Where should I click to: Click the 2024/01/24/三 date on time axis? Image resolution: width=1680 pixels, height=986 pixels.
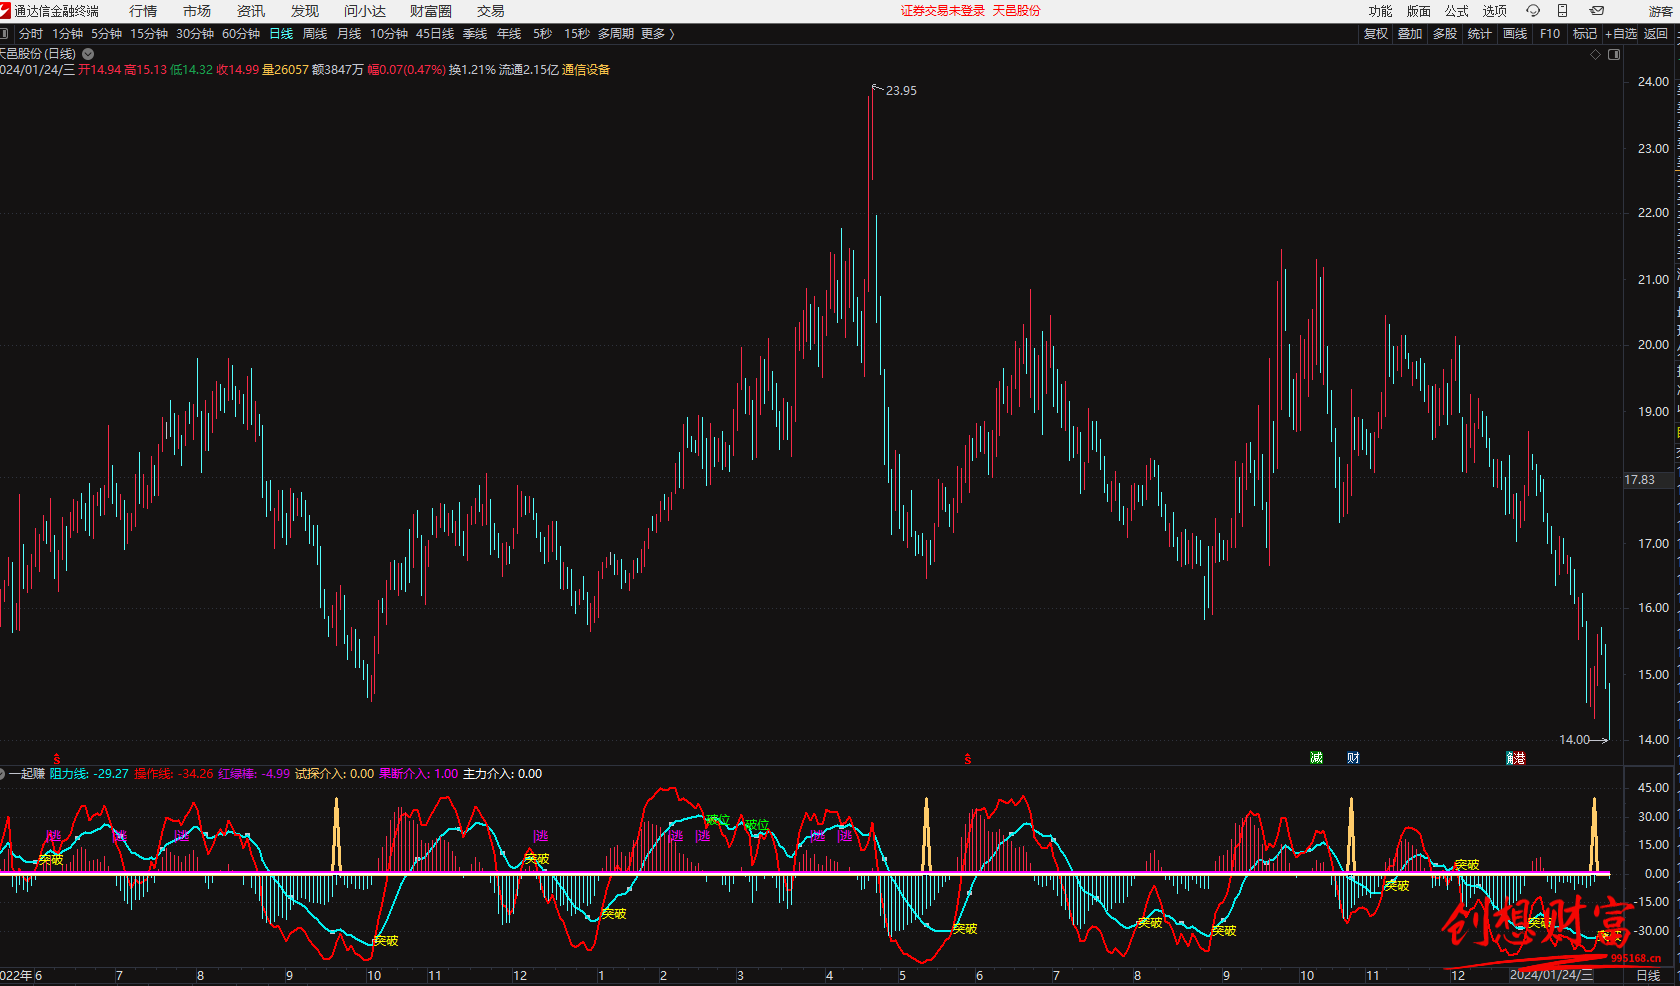tap(1551, 975)
